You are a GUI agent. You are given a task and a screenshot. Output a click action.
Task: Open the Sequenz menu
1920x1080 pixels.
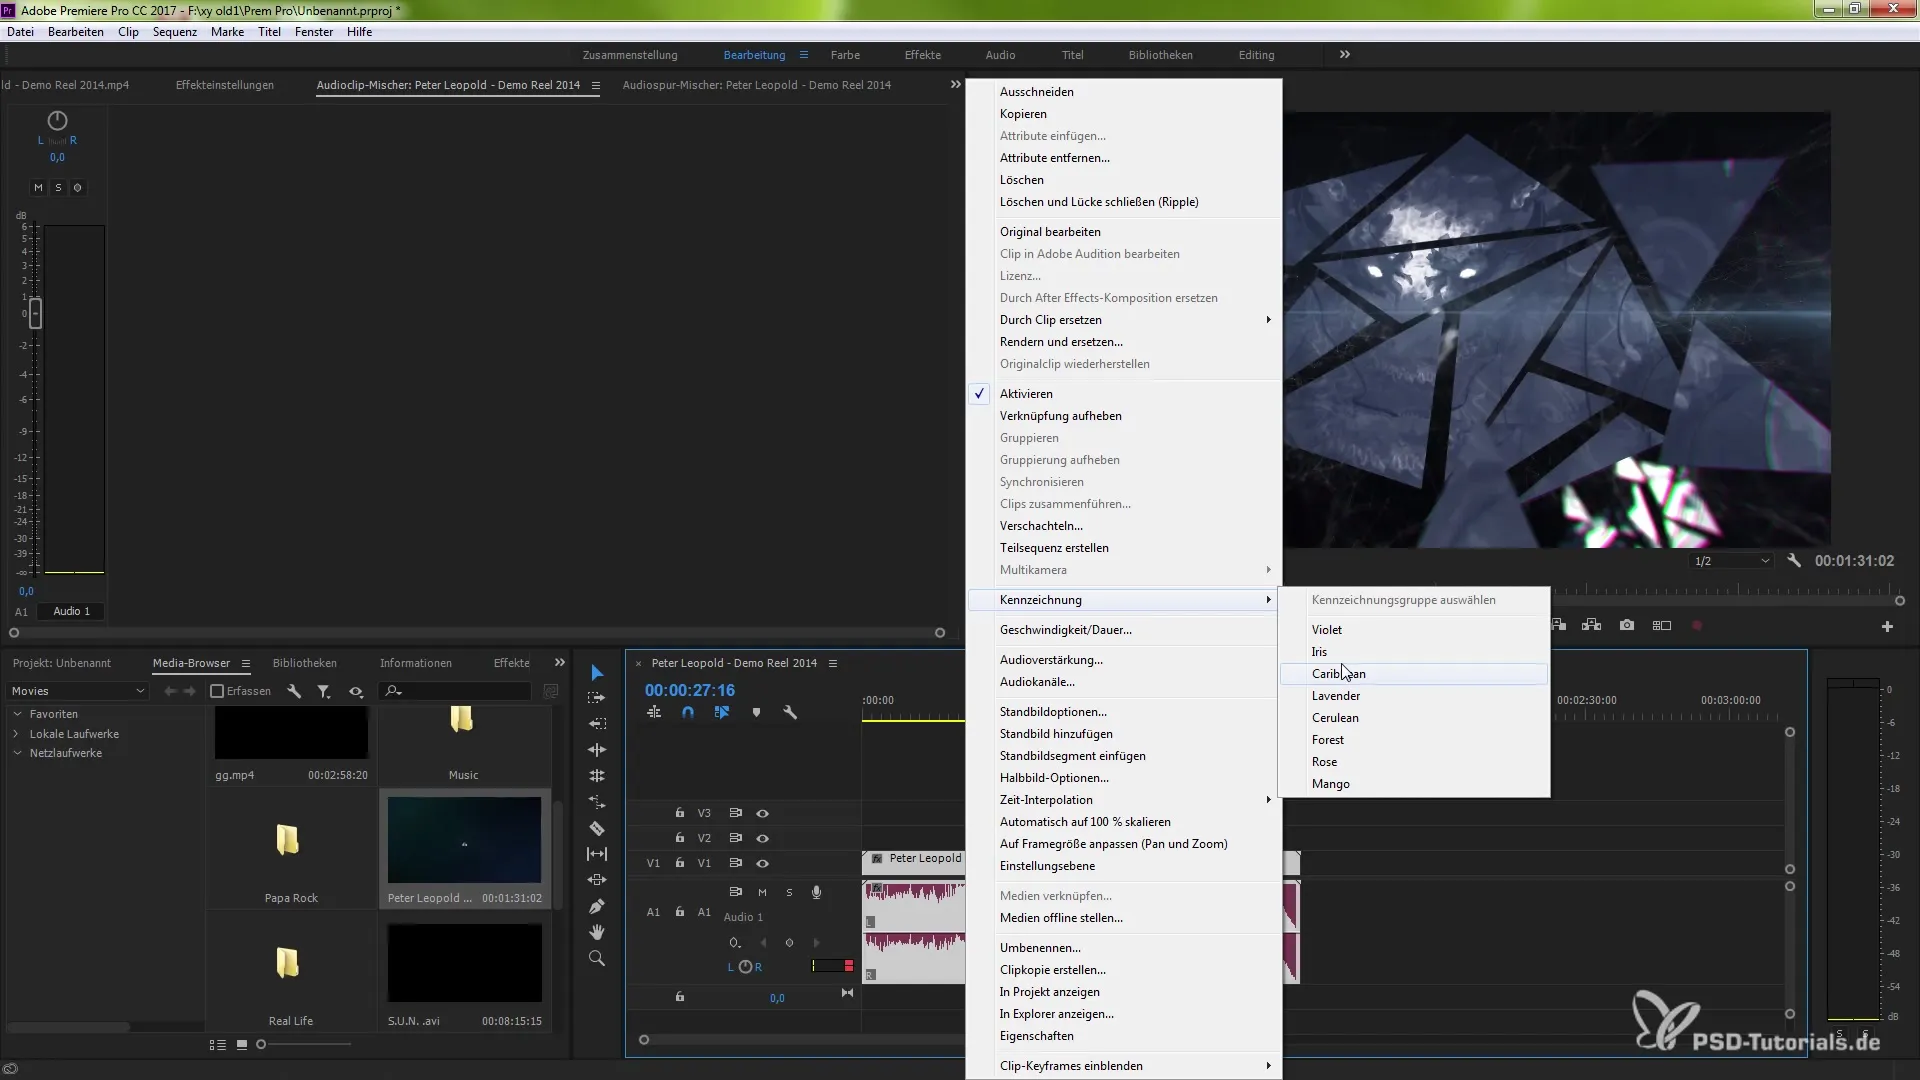click(x=175, y=32)
